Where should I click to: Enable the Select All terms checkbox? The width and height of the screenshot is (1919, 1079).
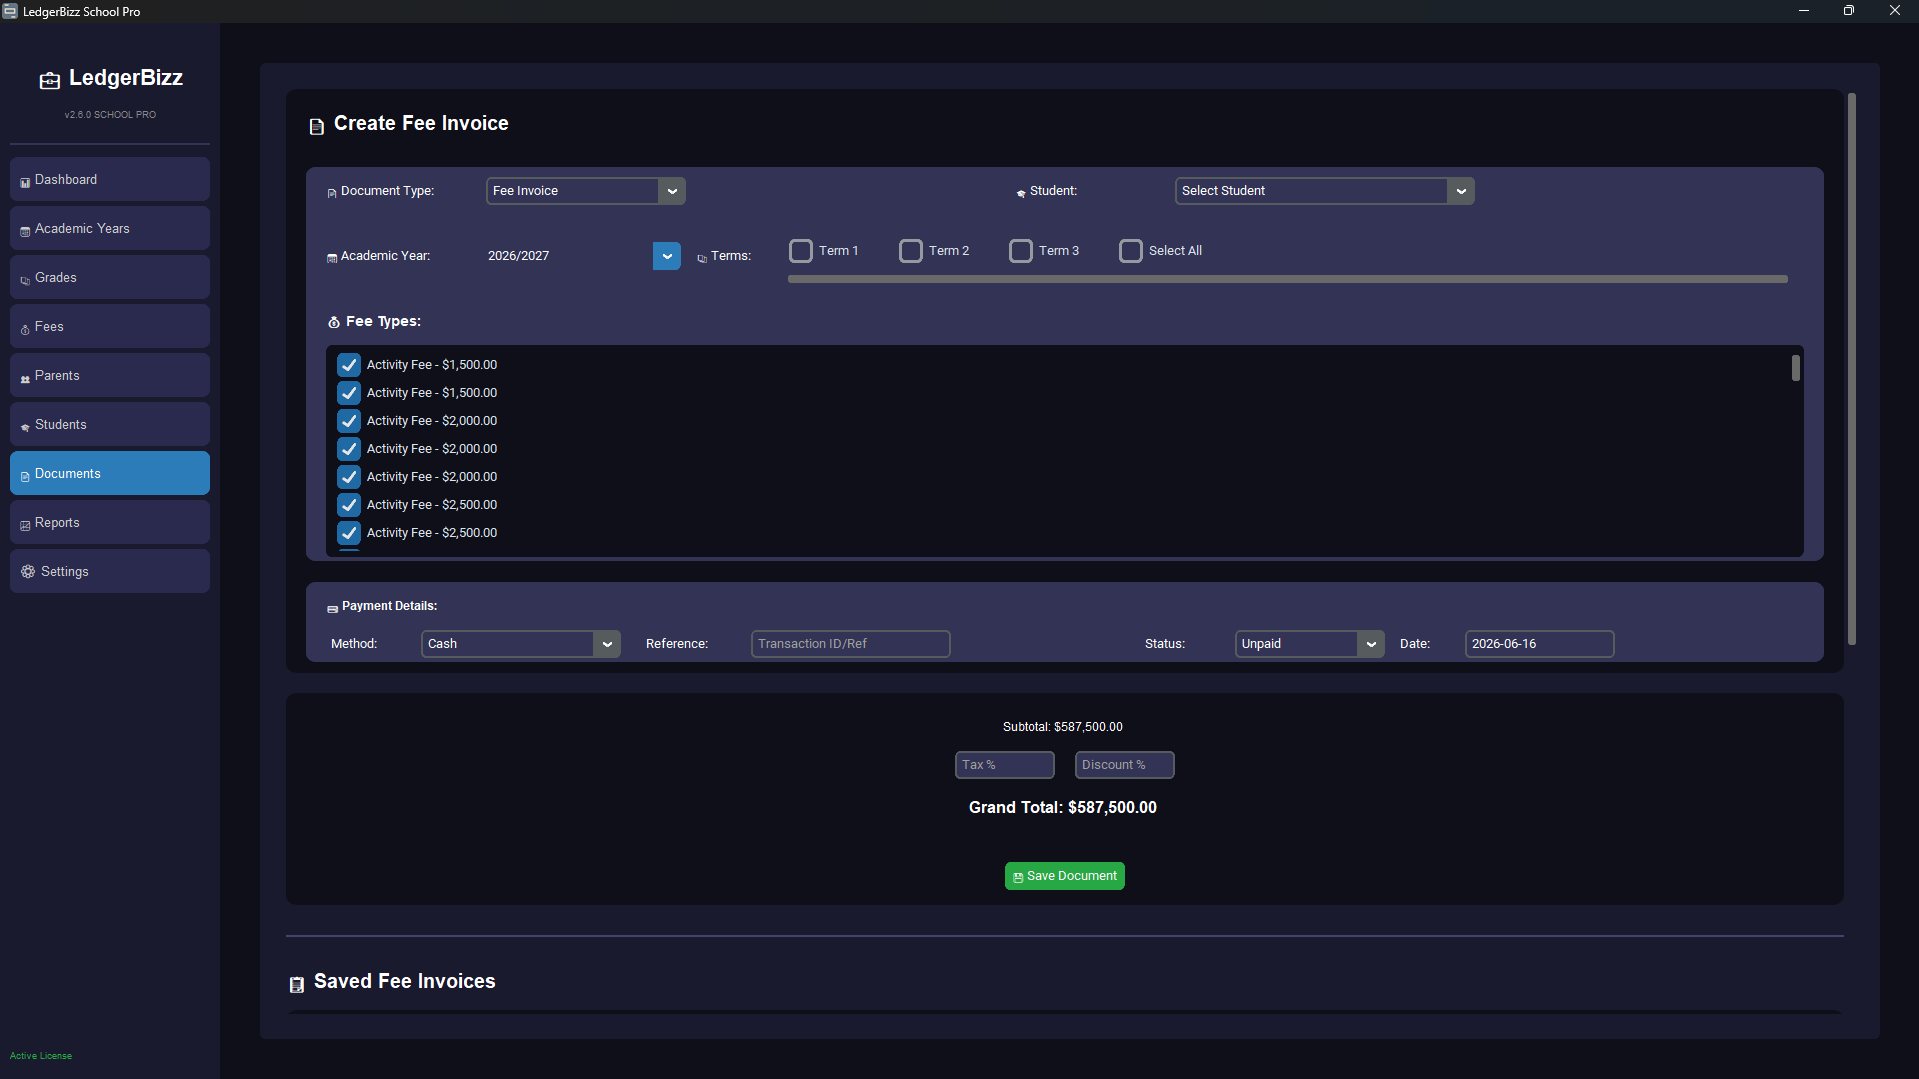1131,251
